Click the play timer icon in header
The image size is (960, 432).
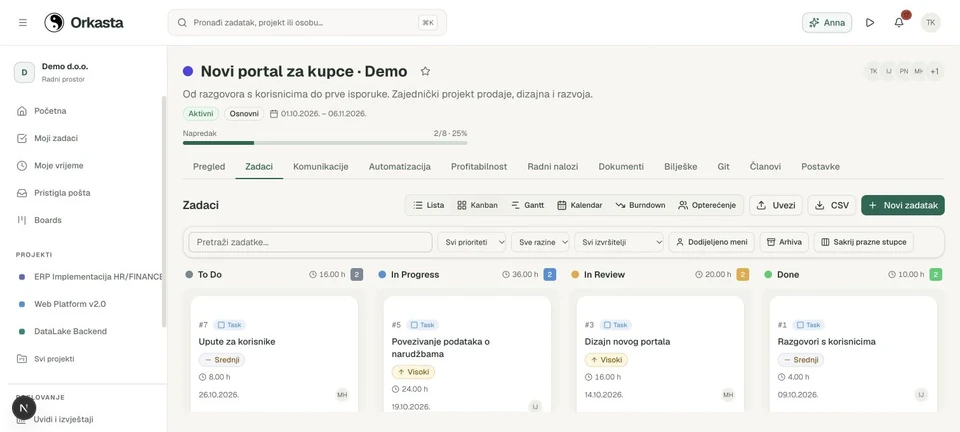point(869,23)
